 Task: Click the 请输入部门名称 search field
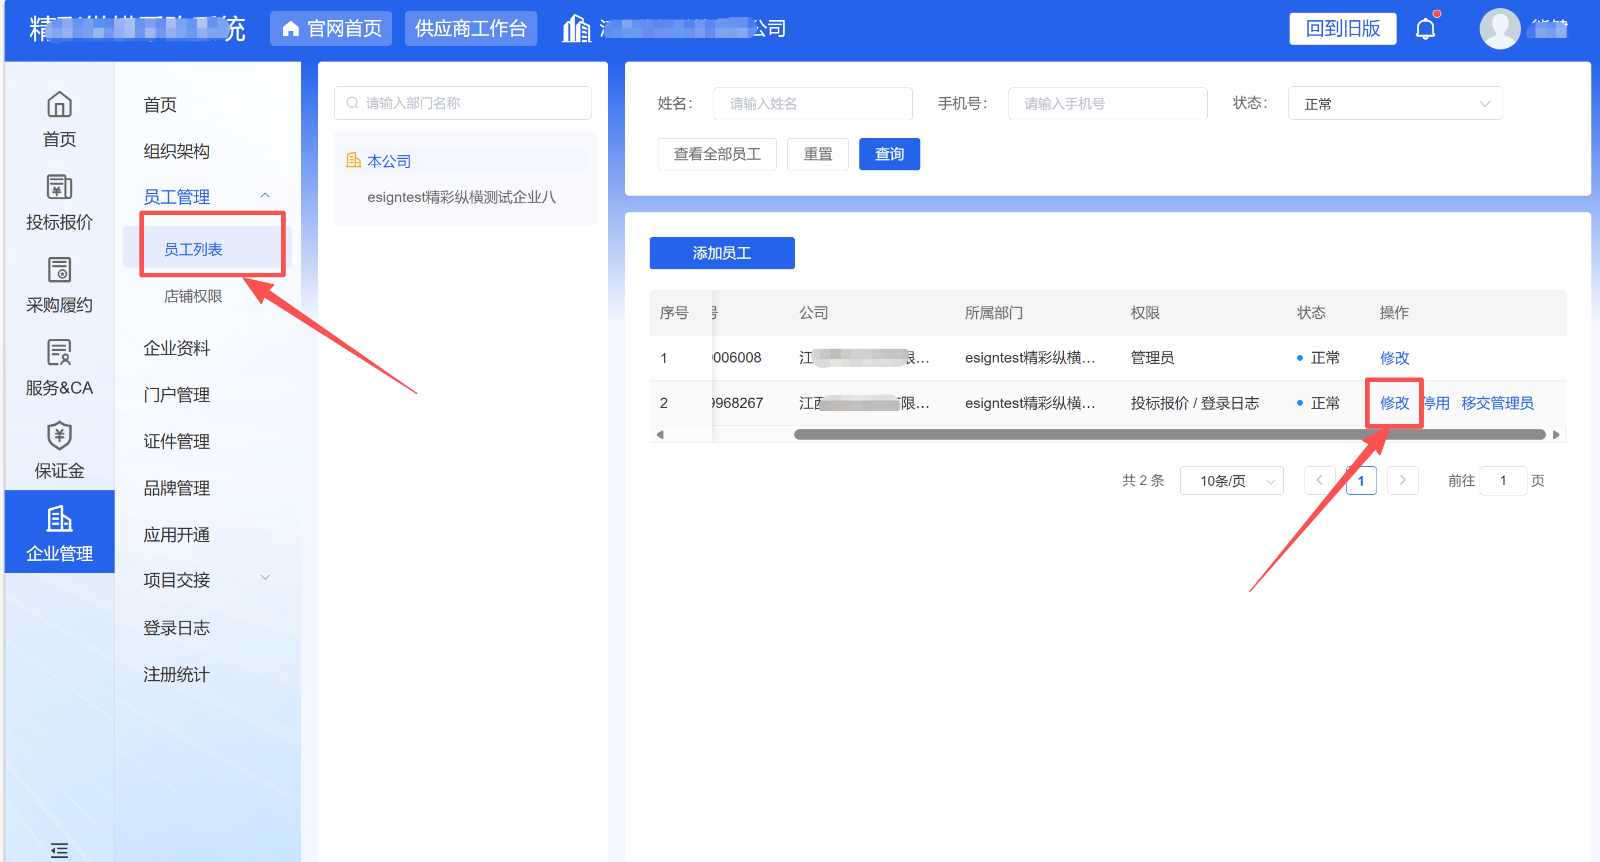(x=463, y=103)
